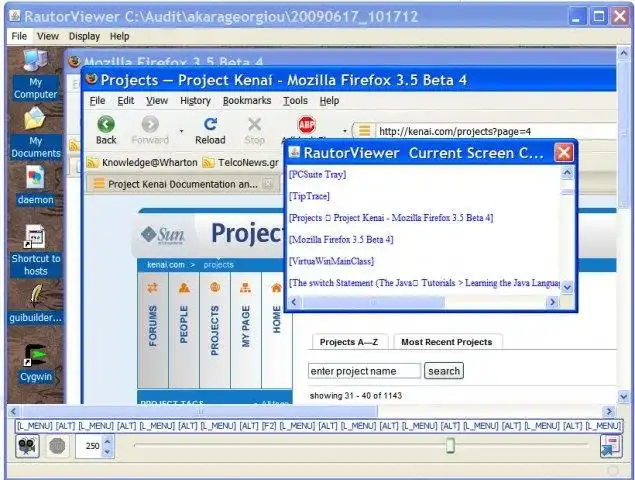Click the search button
Image resolution: width=635 pixels, height=480 pixels.
[x=444, y=371]
